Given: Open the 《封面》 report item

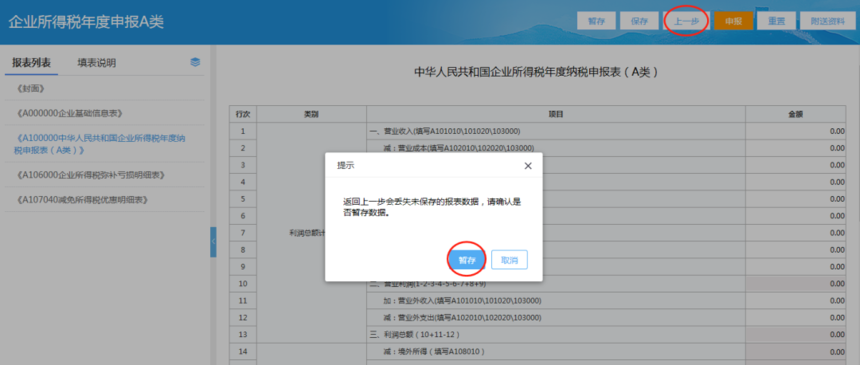Looking at the screenshot, I should click(30, 88).
